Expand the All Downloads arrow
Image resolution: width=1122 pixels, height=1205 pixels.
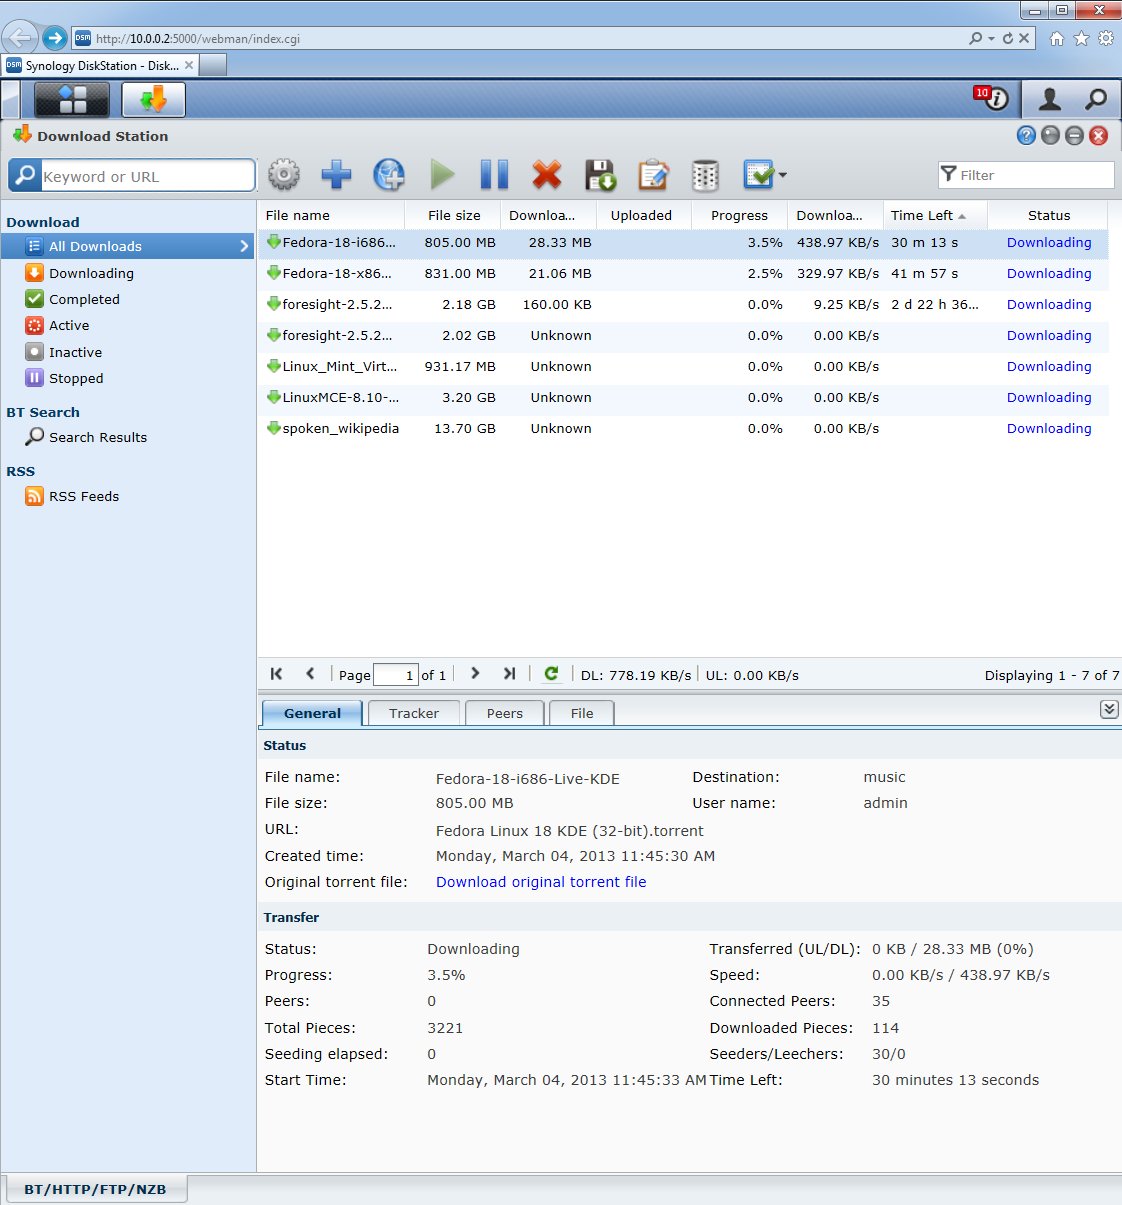pos(244,246)
